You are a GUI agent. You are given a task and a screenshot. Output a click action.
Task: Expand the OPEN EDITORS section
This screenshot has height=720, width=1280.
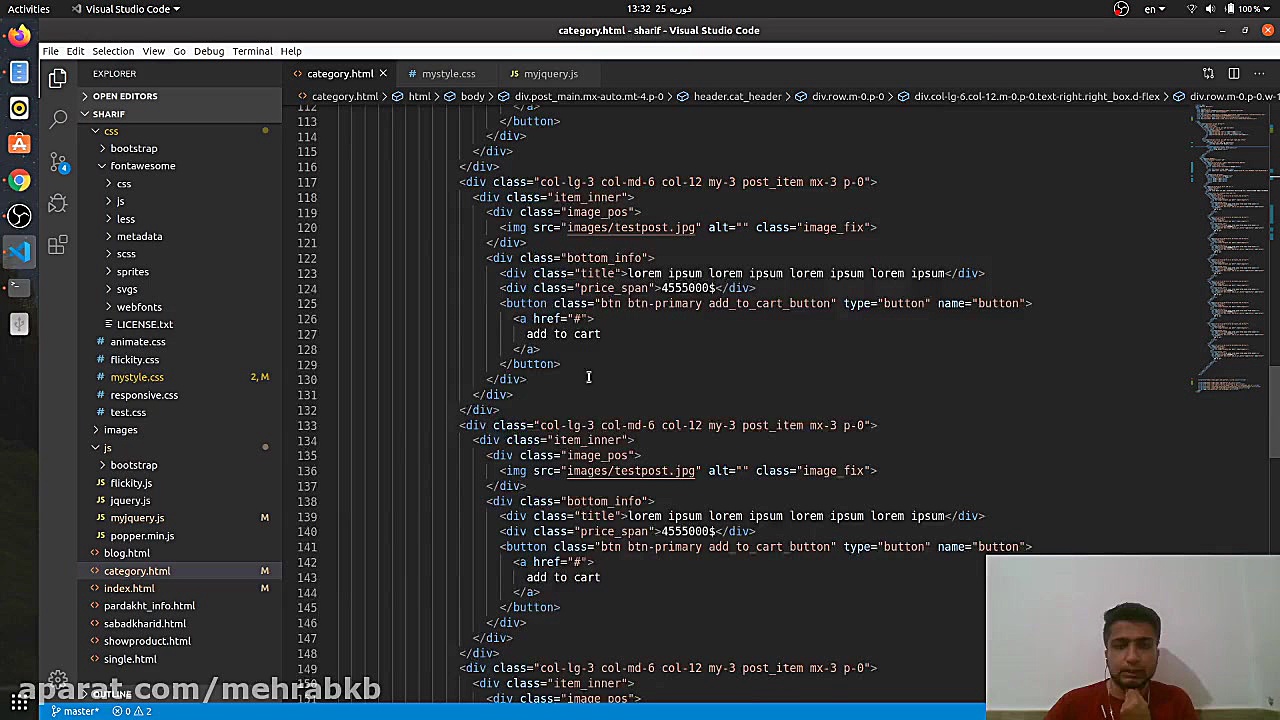tap(125, 96)
